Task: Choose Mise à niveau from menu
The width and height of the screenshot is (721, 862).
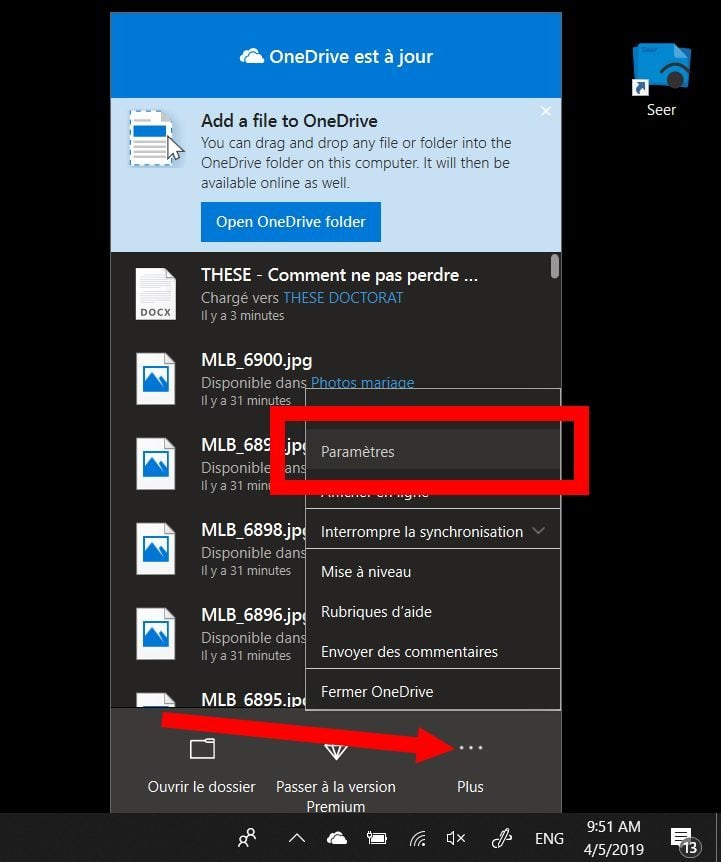Action: (432, 572)
